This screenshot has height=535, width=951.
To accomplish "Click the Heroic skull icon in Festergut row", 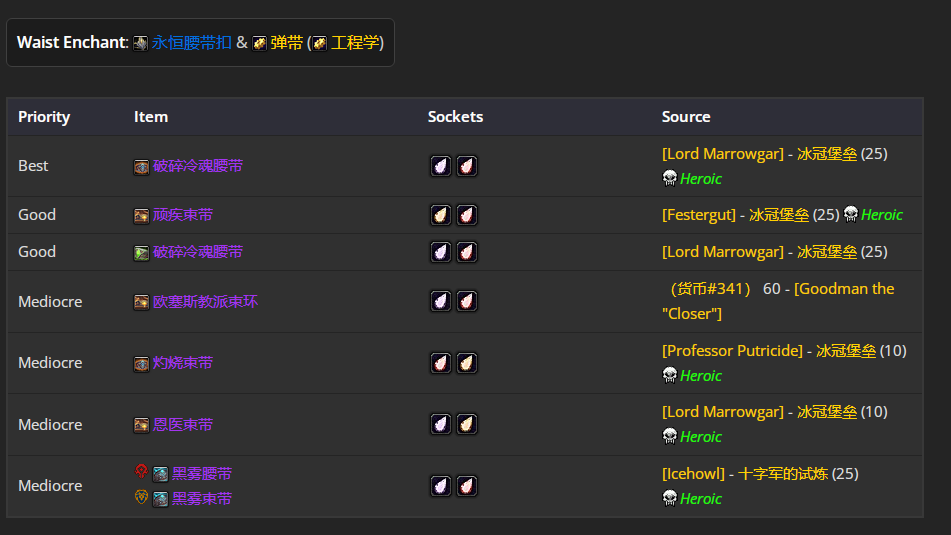I will tap(850, 214).
